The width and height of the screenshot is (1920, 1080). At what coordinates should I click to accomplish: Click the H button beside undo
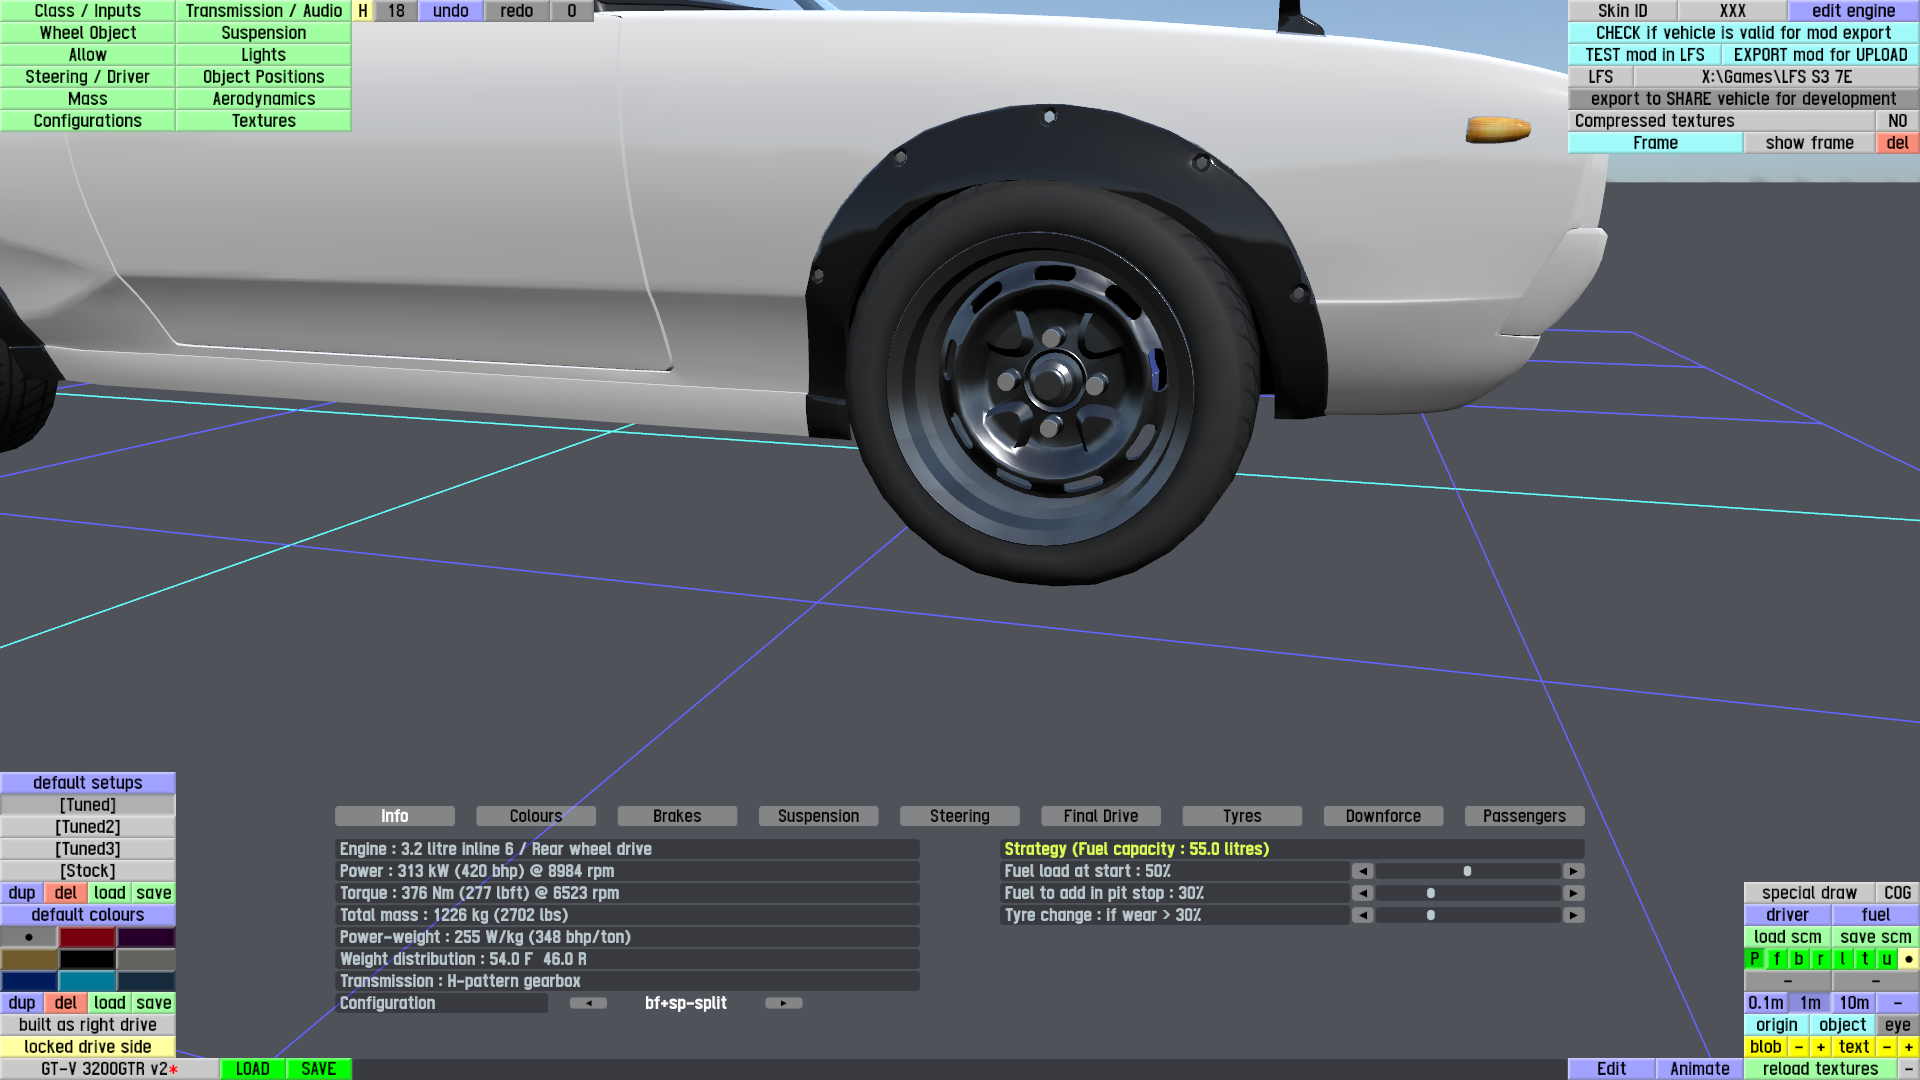[363, 11]
